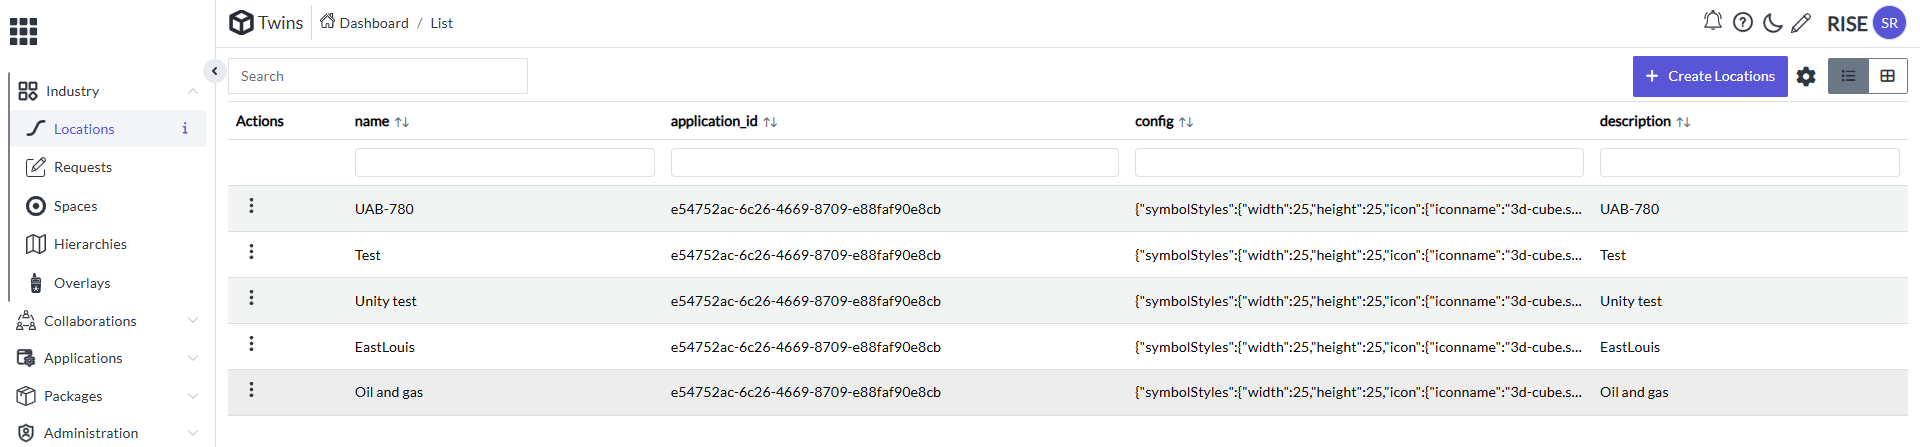Click the pencil edit icon in header
1920x447 pixels.
pyautogui.click(x=1801, y=22)
